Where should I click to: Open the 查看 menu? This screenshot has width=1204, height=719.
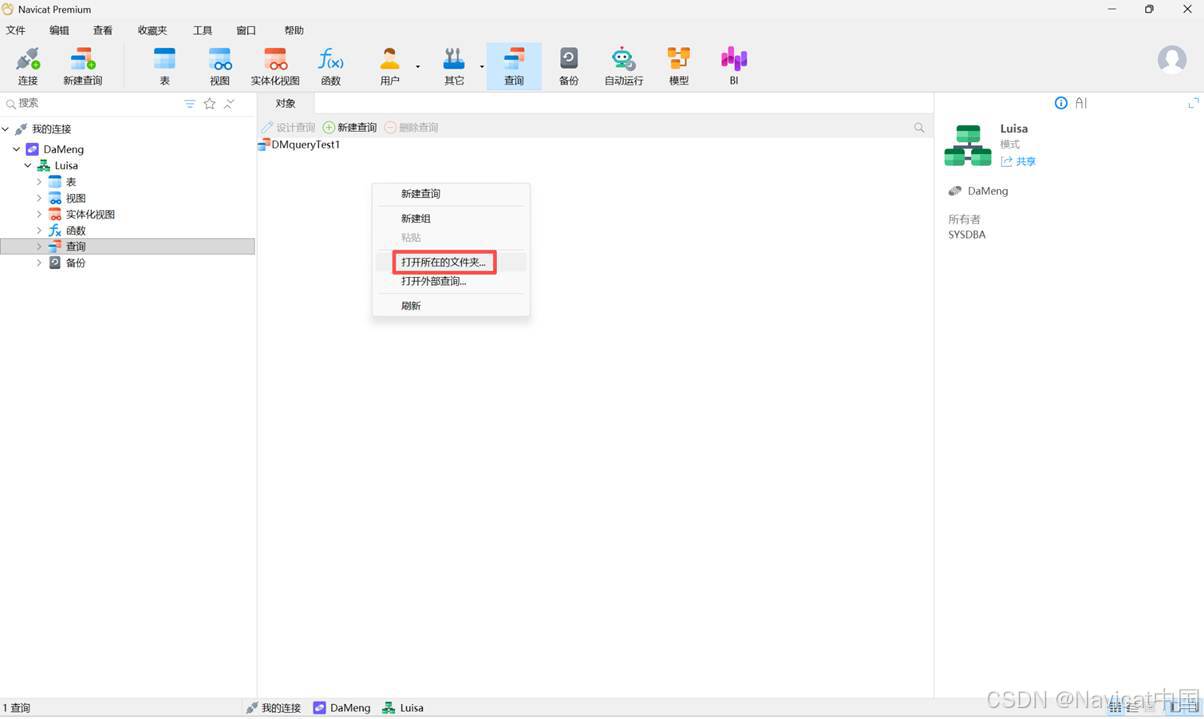point(103,30)
